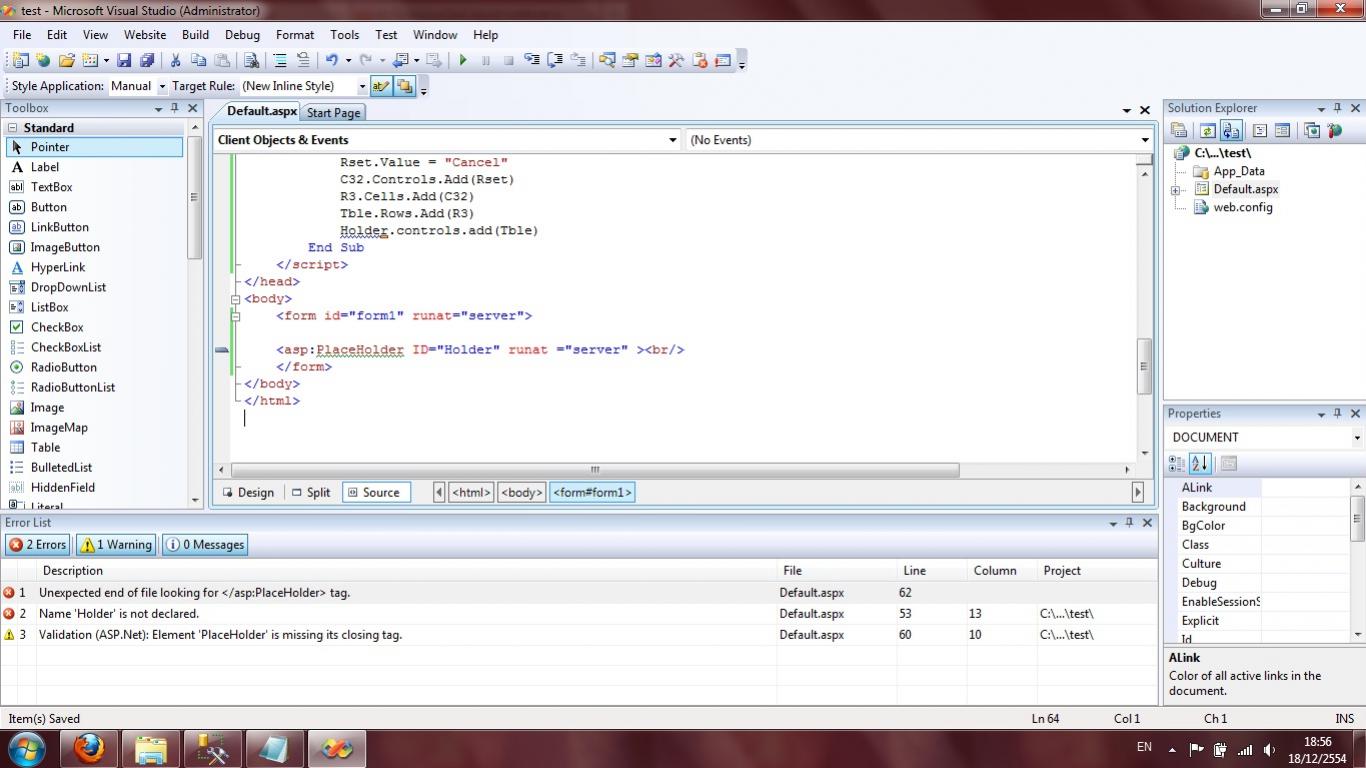Open the Build menu

[195, 34]
